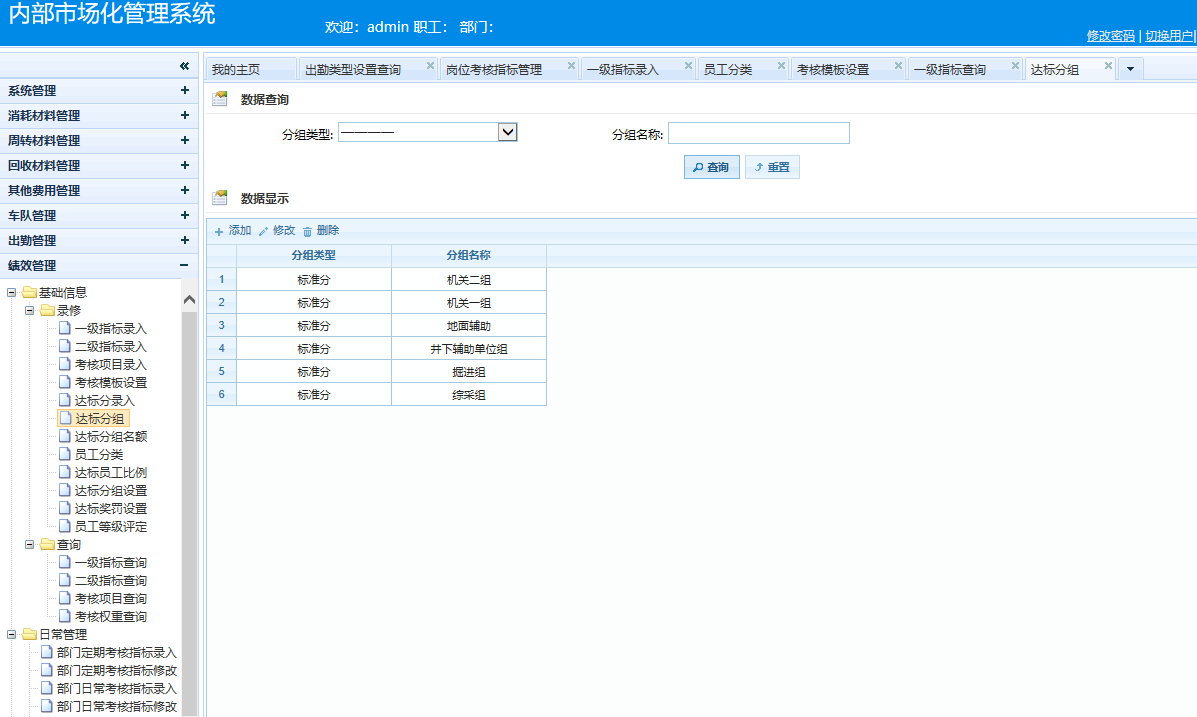Click the 查询 search button
1197x717 pixels.
711,167
